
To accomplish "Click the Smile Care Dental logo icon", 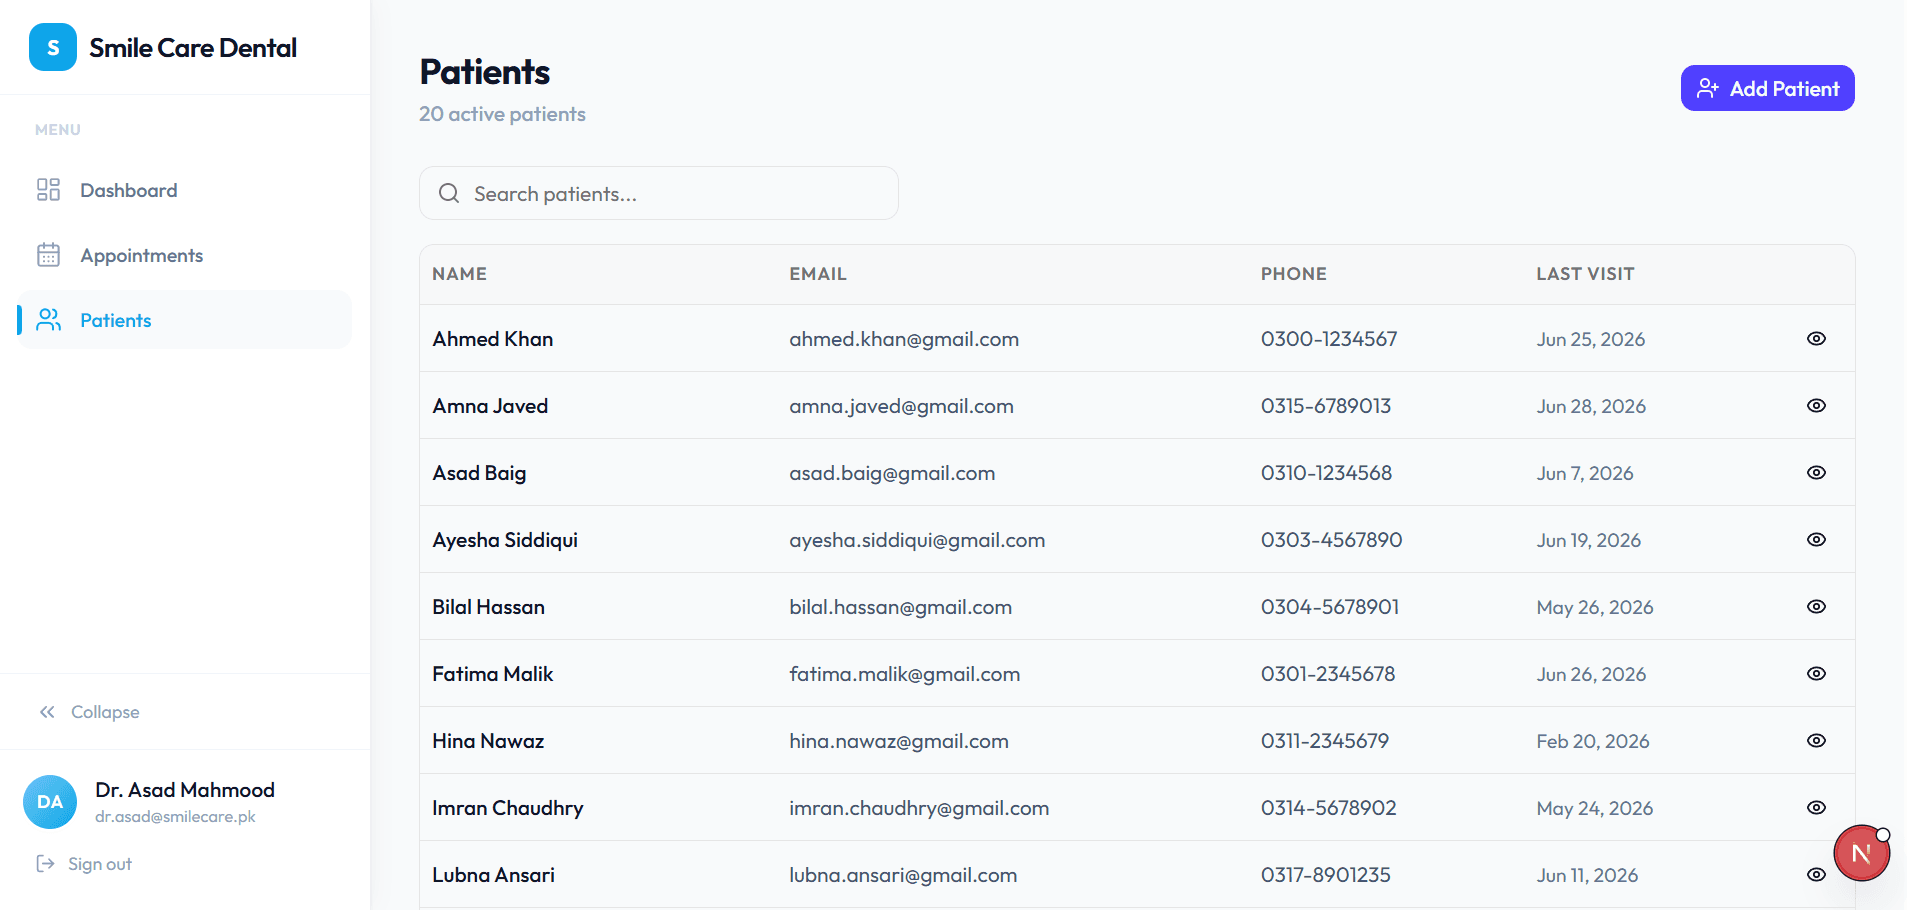I will (53, 47).
